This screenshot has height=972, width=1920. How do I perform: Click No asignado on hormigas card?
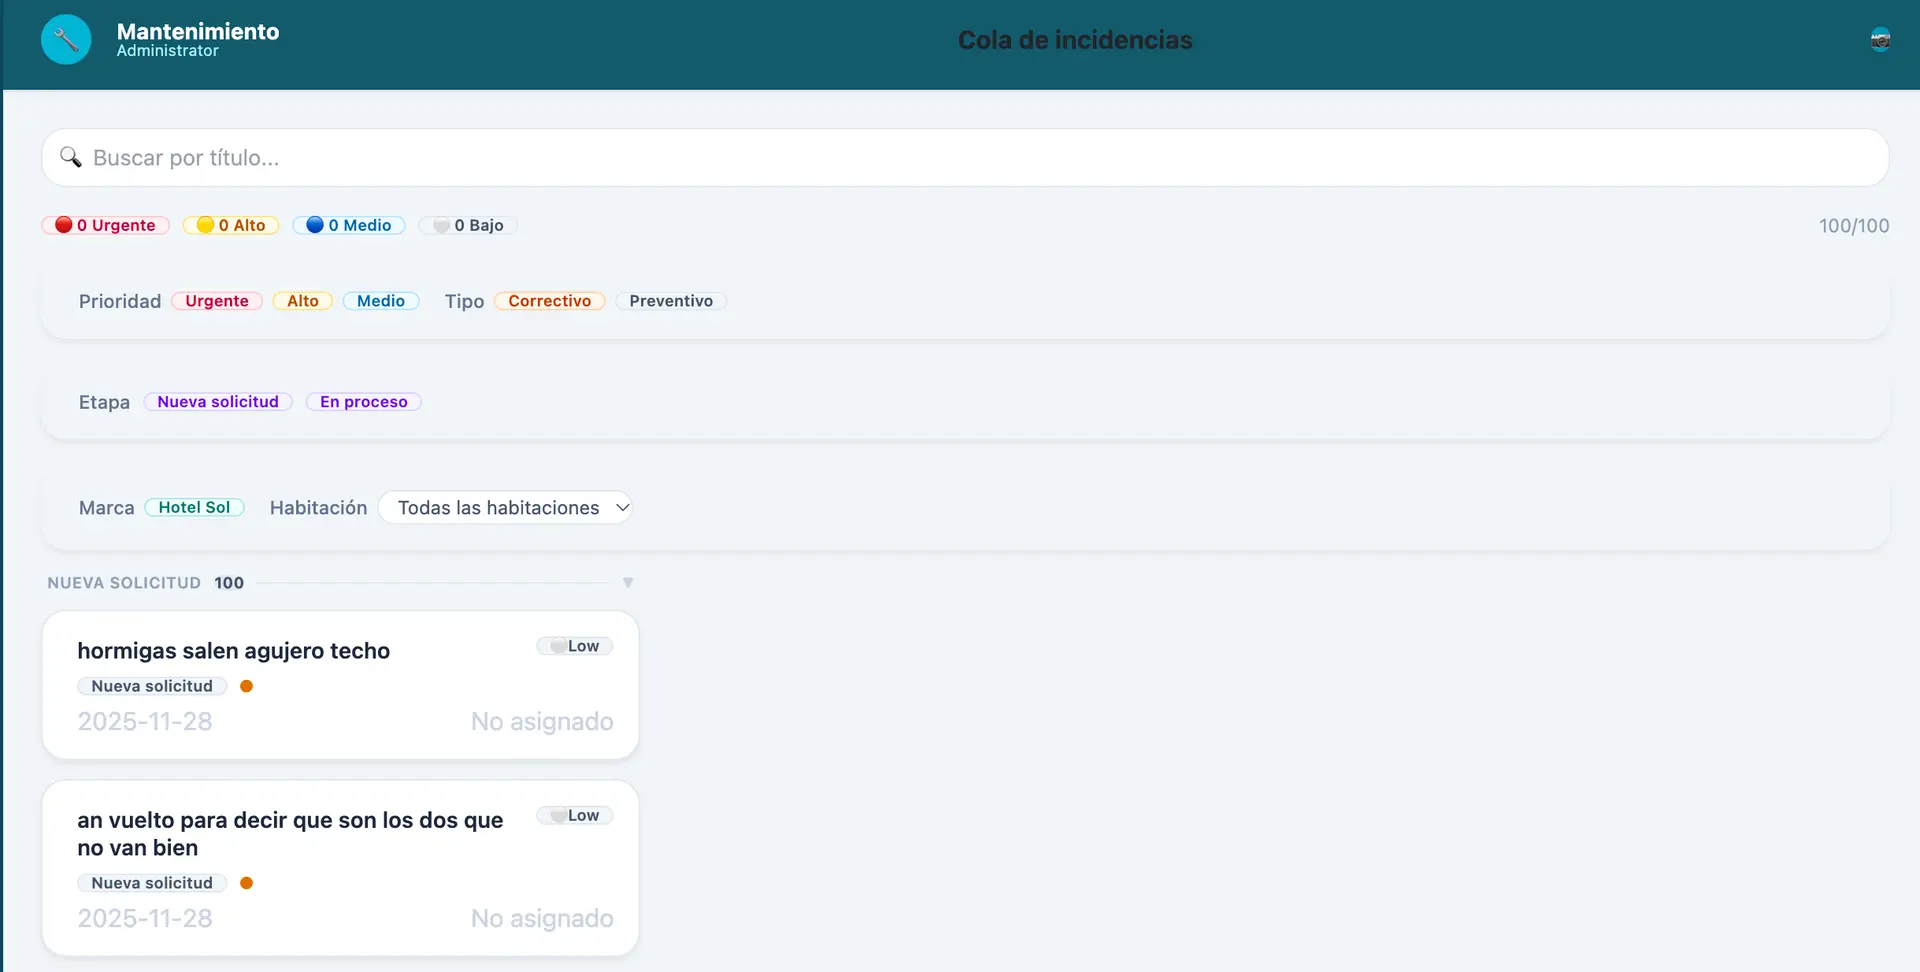point(542,722)
